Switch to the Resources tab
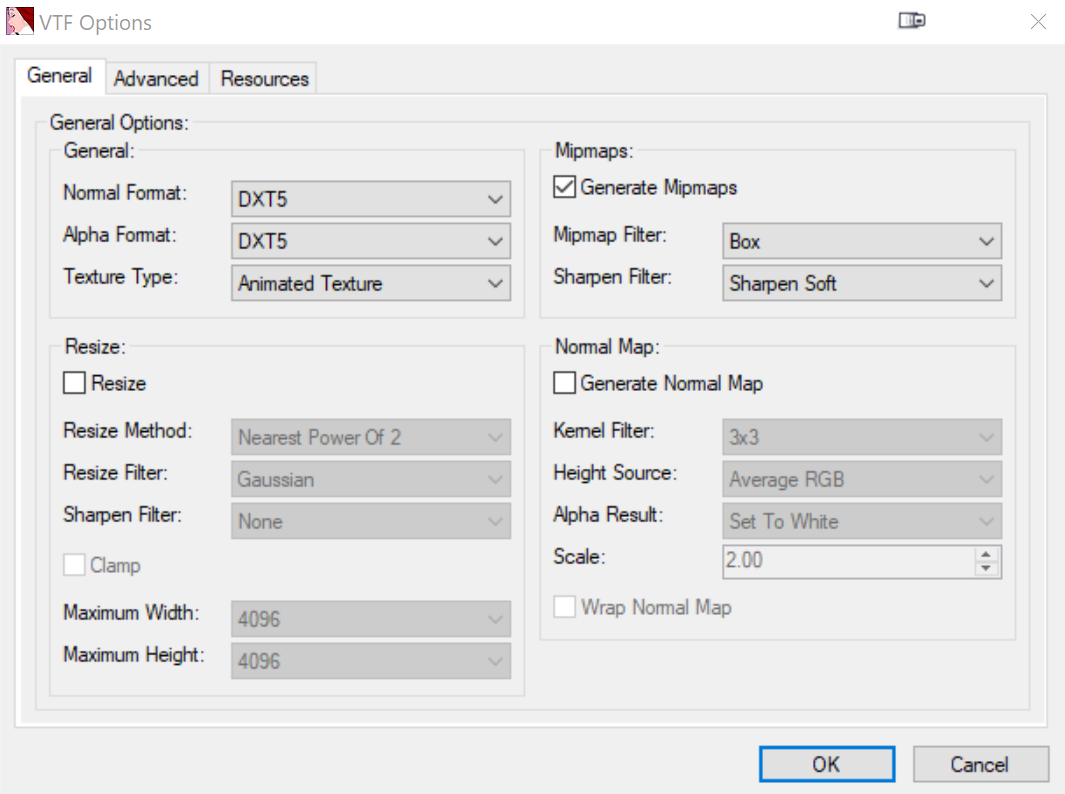 click(265, 78)
